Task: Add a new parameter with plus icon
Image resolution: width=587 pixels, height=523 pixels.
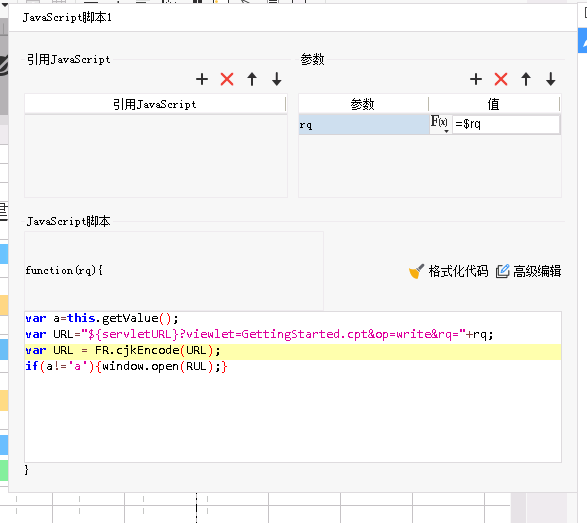Action: click(476, 79)
